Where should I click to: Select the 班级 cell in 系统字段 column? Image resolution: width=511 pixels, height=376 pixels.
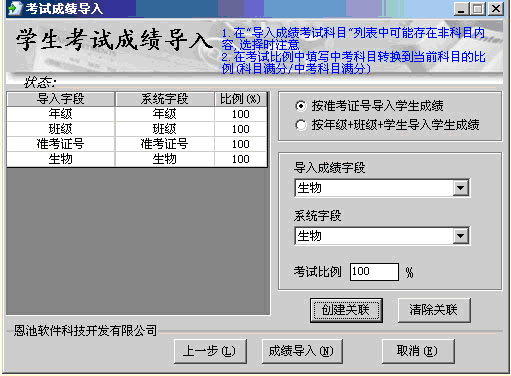pos(165,129)
